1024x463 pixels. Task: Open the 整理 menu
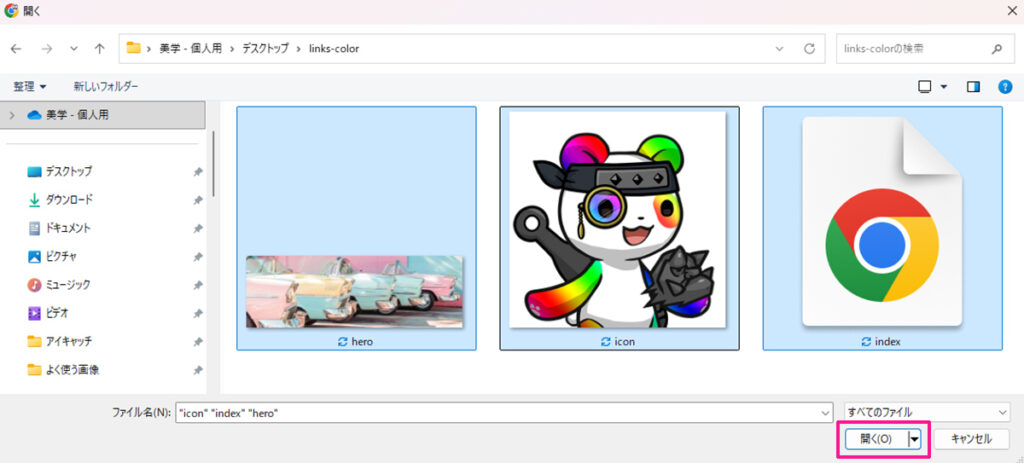(30, 87)
